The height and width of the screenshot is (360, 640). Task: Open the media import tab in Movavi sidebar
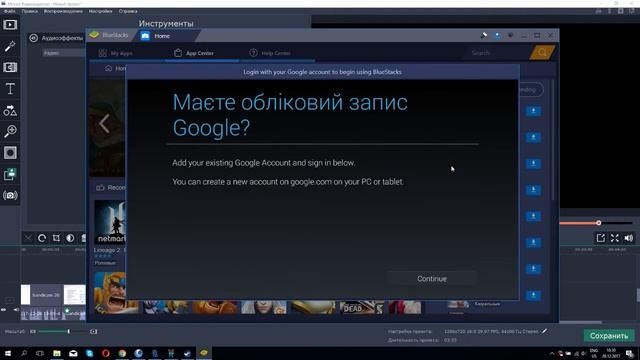click(10, 25)
